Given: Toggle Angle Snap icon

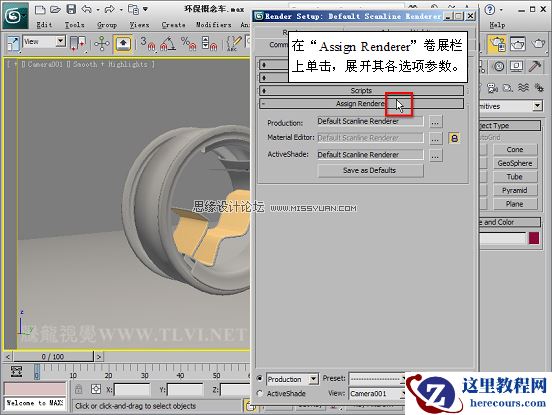Looking at the screenshot, I should tap(168, 44).
